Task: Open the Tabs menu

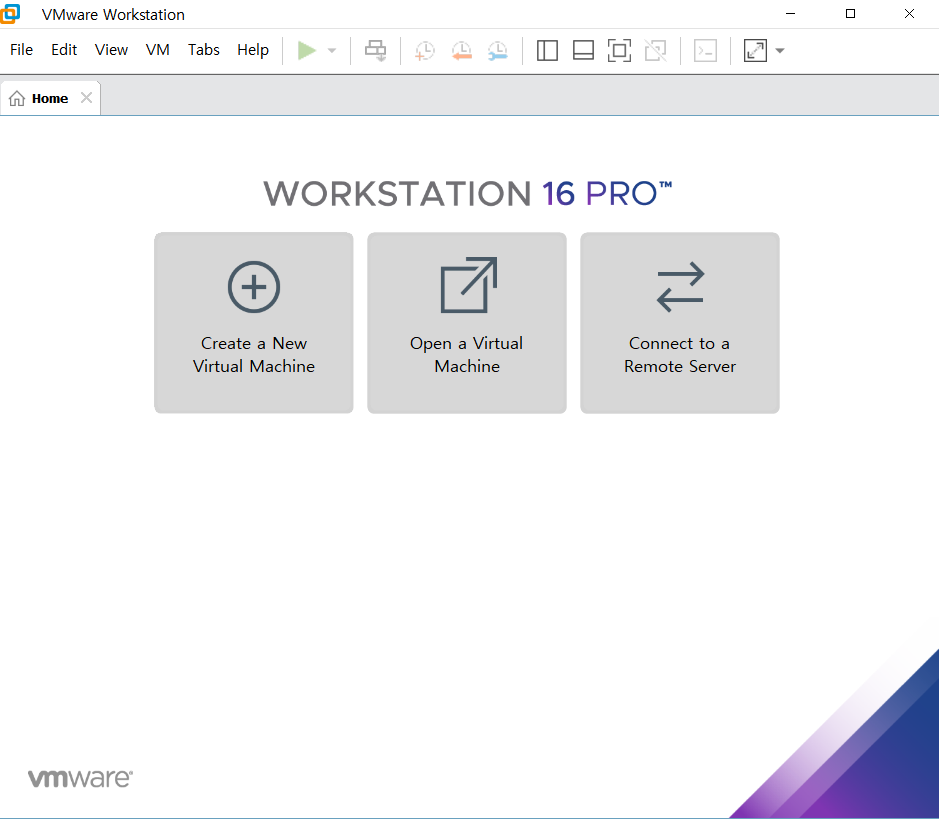Action: [x=204, y=50]
